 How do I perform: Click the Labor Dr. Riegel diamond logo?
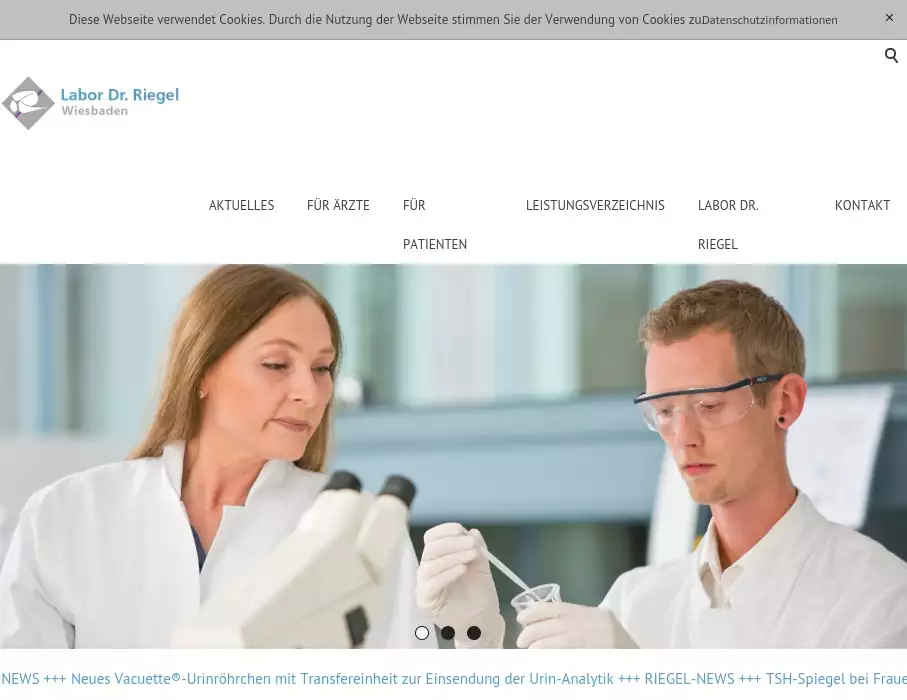tap(28, 103)
